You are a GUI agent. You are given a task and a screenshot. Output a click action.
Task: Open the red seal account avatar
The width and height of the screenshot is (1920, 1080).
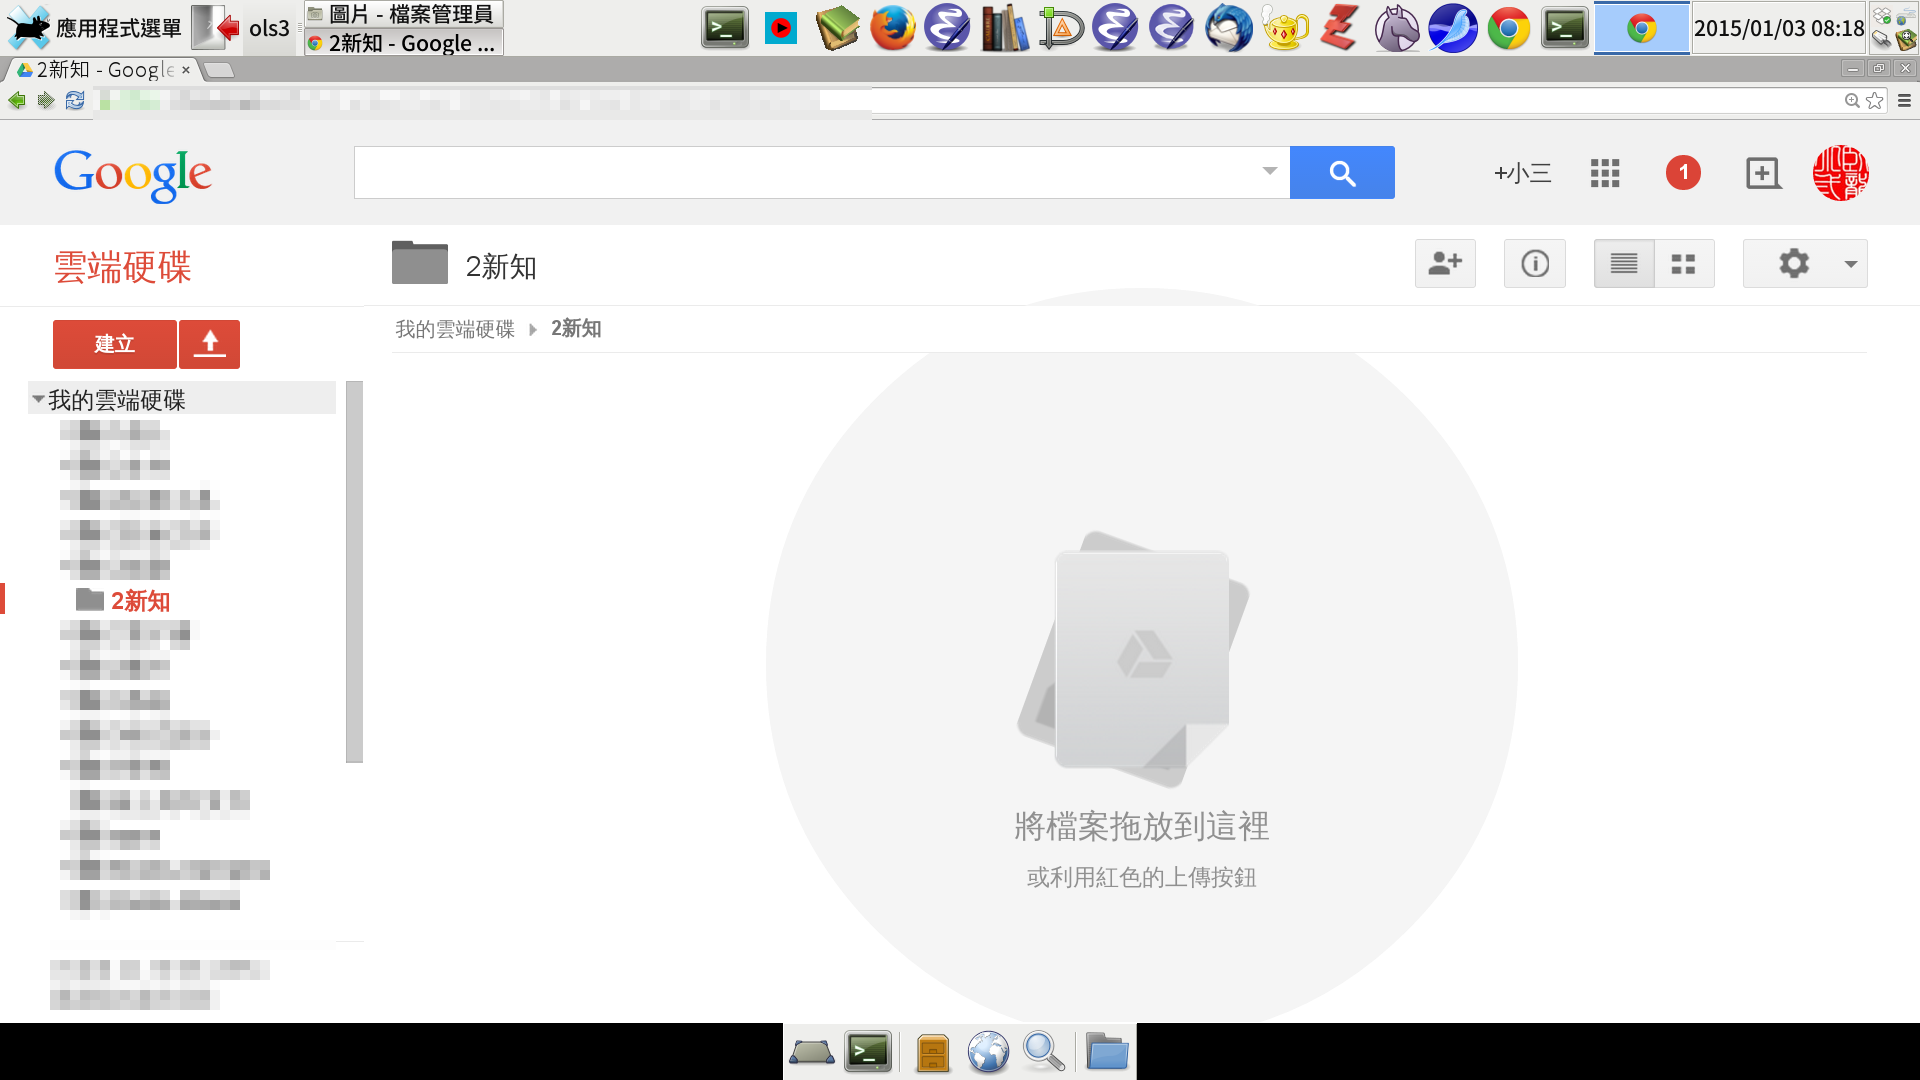1840,173
